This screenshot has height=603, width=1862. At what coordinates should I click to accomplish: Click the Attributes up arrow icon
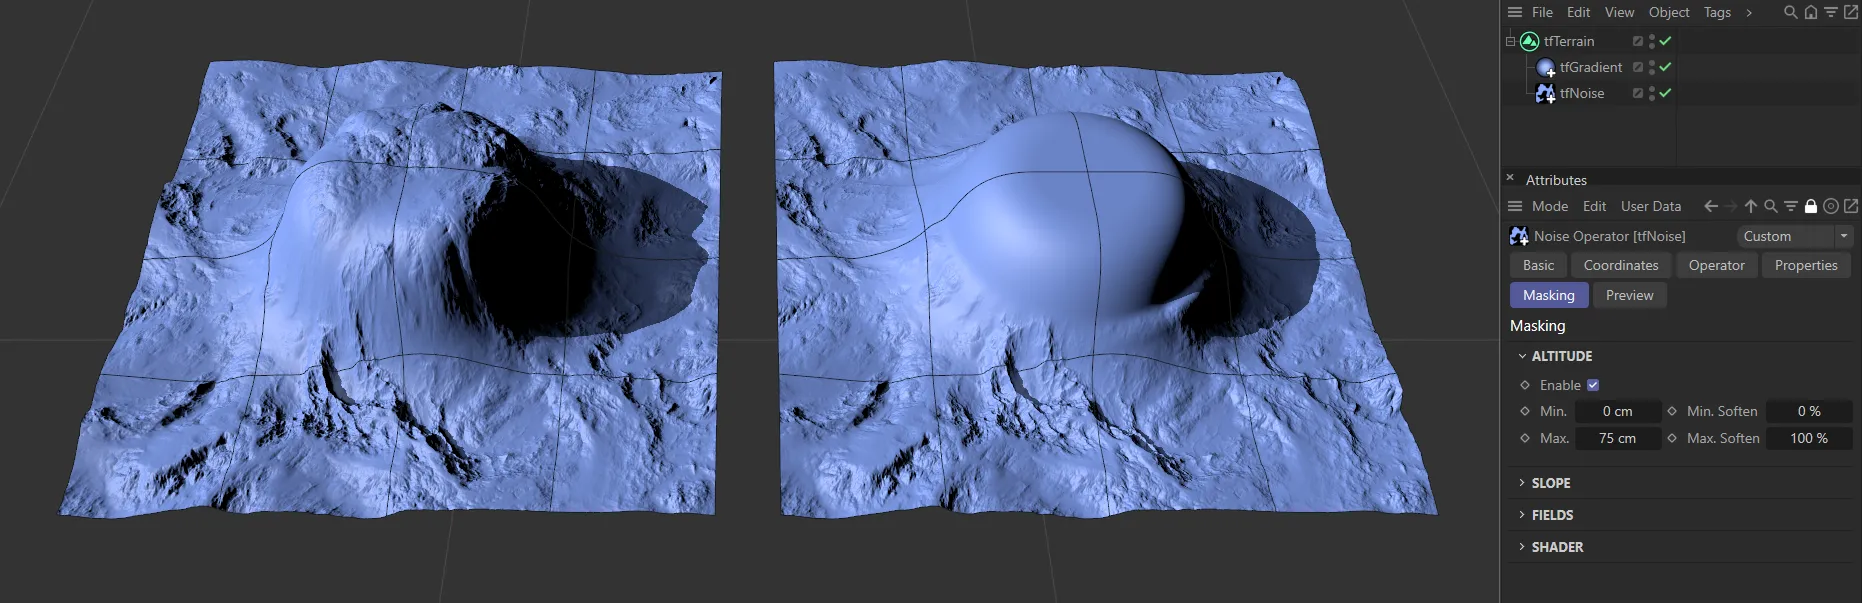[1750, 206]
